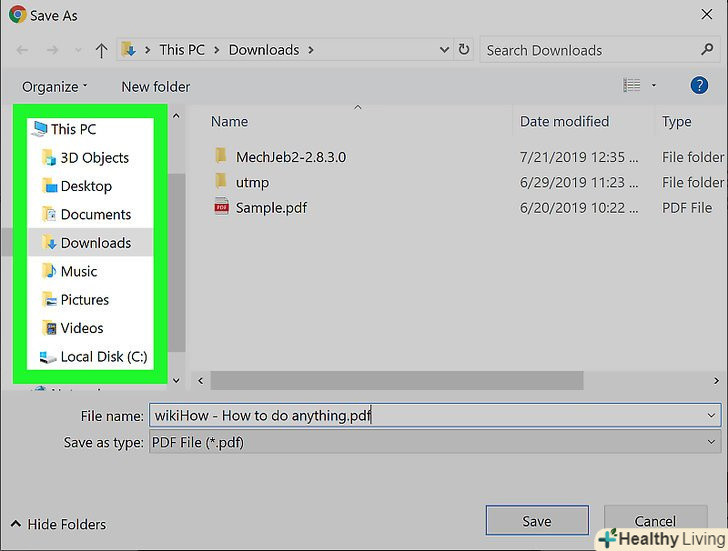Click the Back navigation arrow
This screenshot has width=728, height=551.
(22, 50)
